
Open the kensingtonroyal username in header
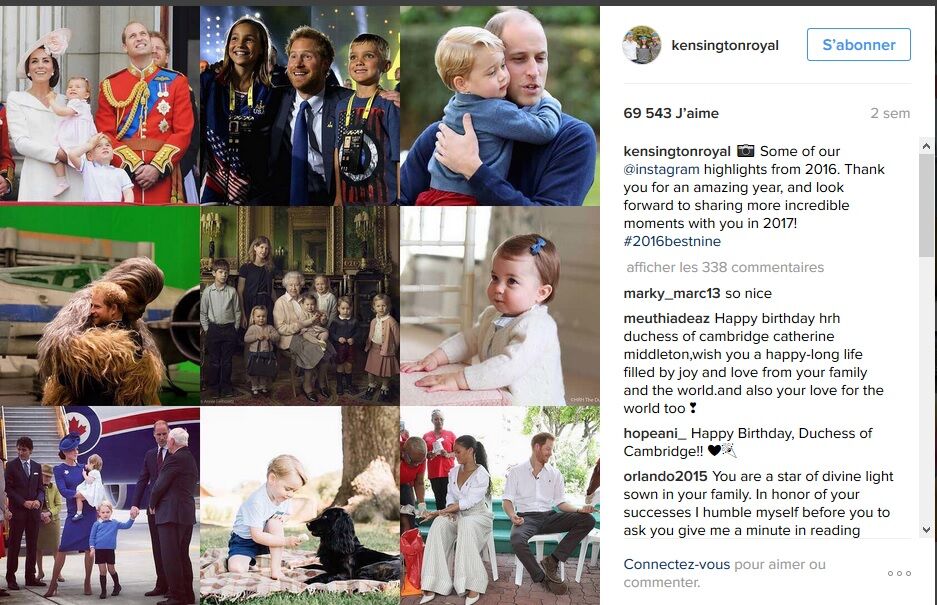[x=725, y=45]
